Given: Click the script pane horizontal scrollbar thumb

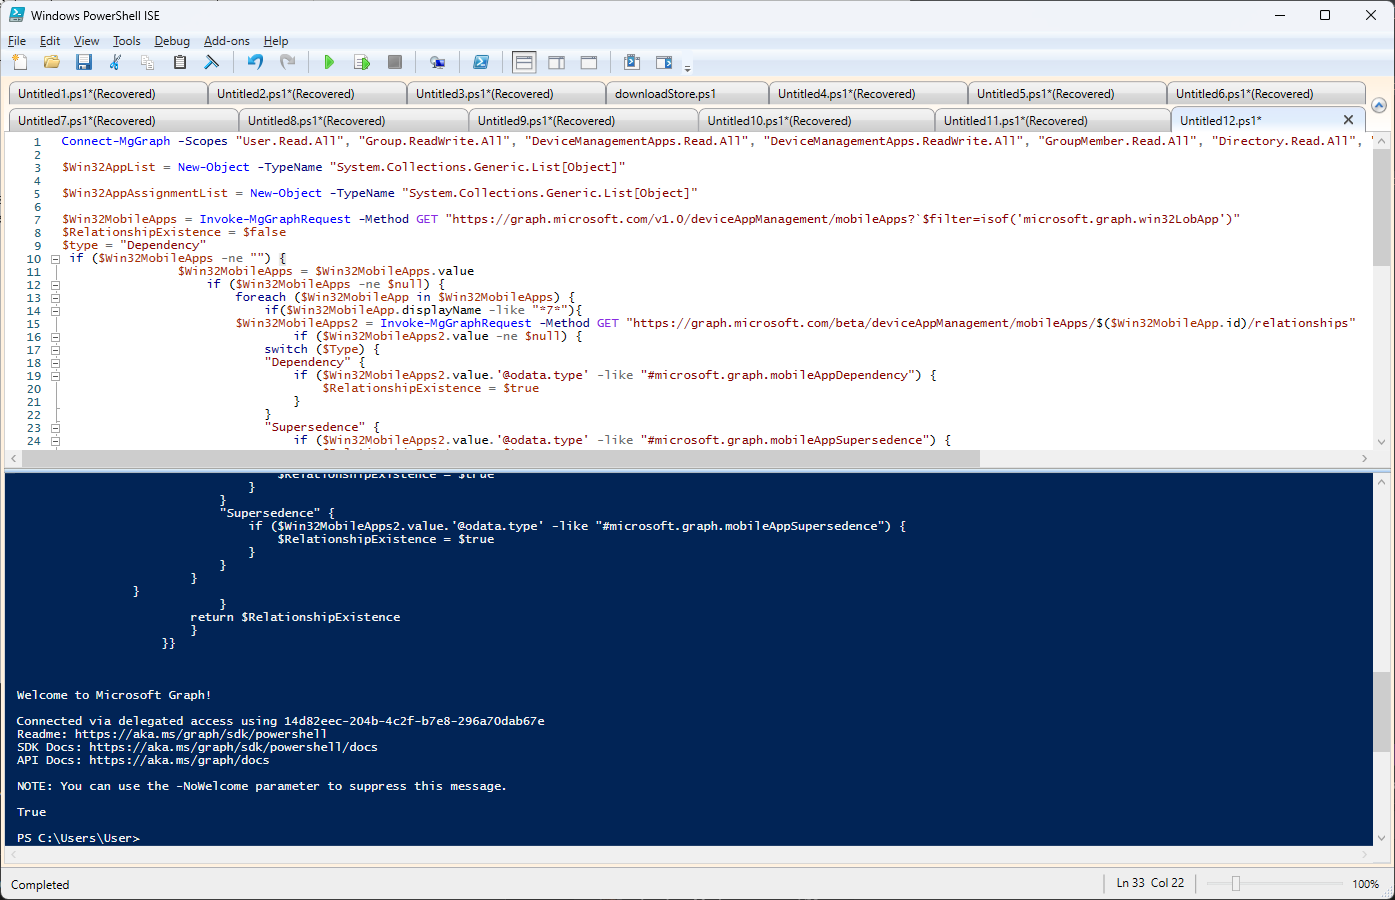Looking at the screenshot, I should (500, 458).
